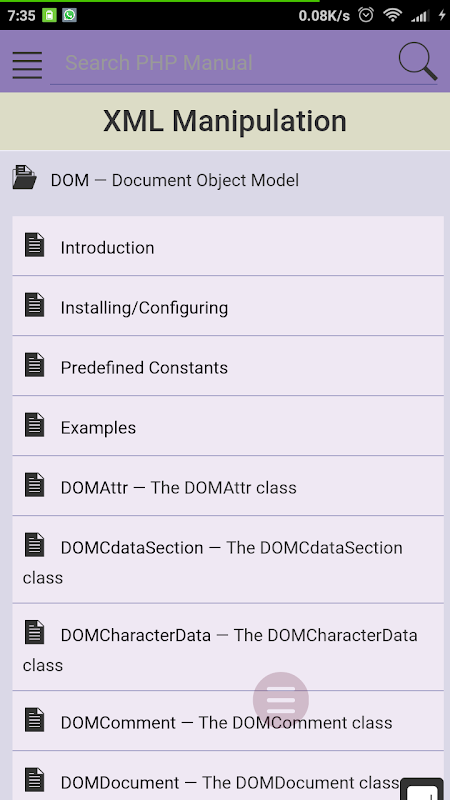Open Predefined Constants entry
The image size is (450, 800).
(228, 366)
